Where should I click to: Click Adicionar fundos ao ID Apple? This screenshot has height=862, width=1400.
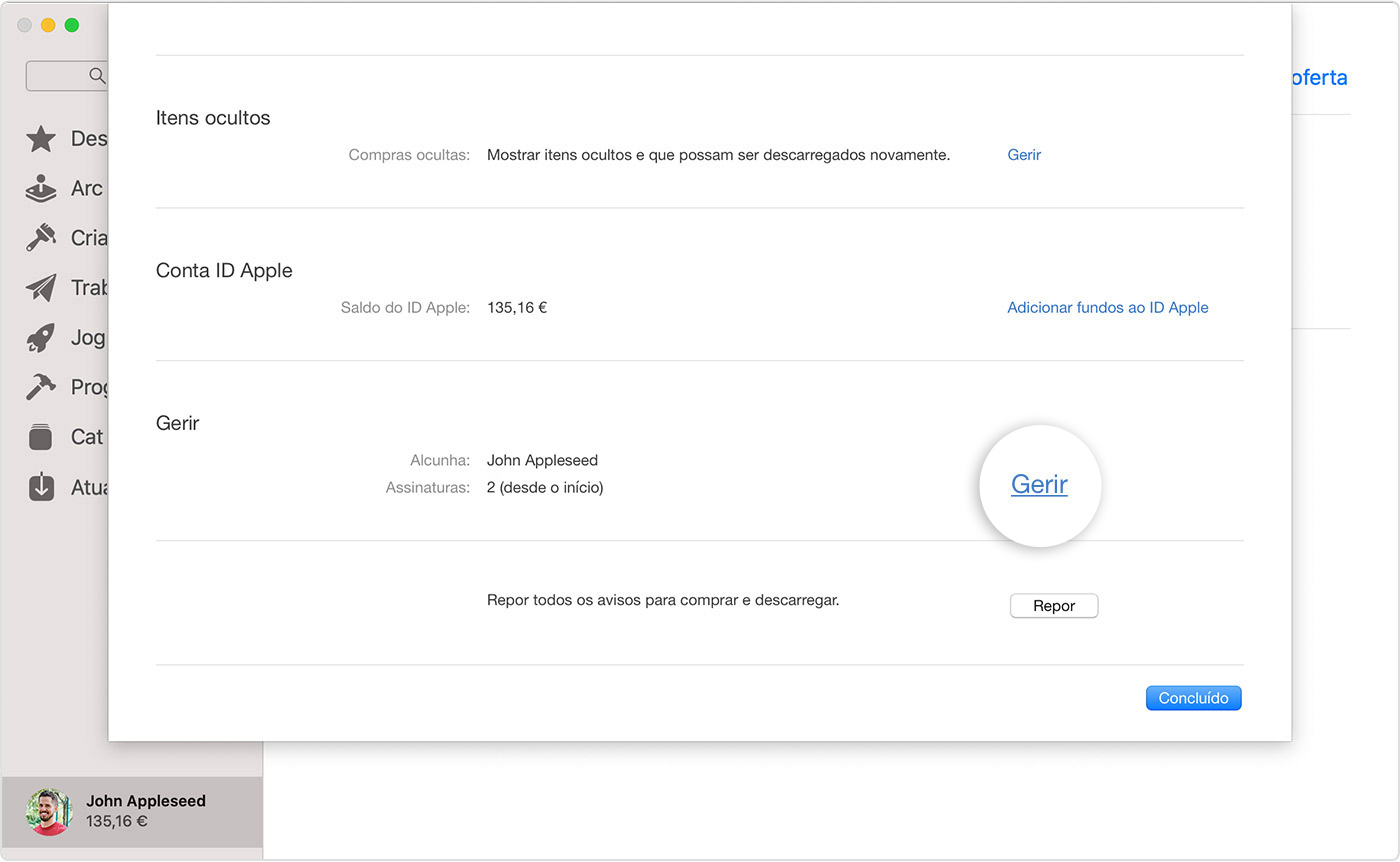click(1108, 308)
